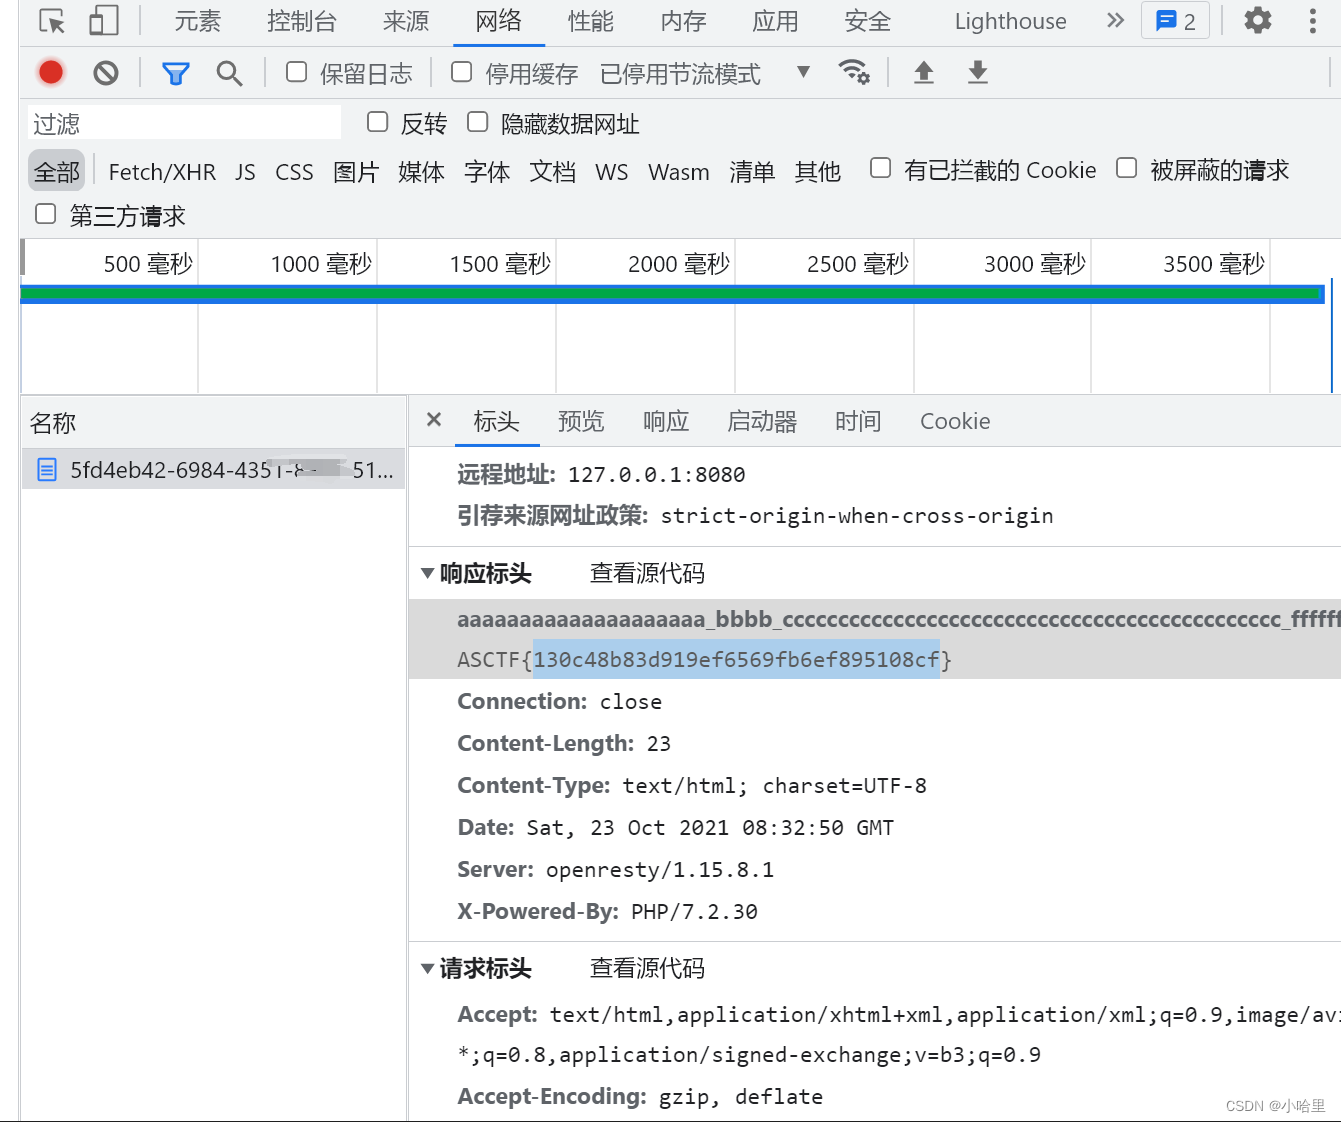Check 被屏蔽的请求 checkbox

(x=1126, y=168)
